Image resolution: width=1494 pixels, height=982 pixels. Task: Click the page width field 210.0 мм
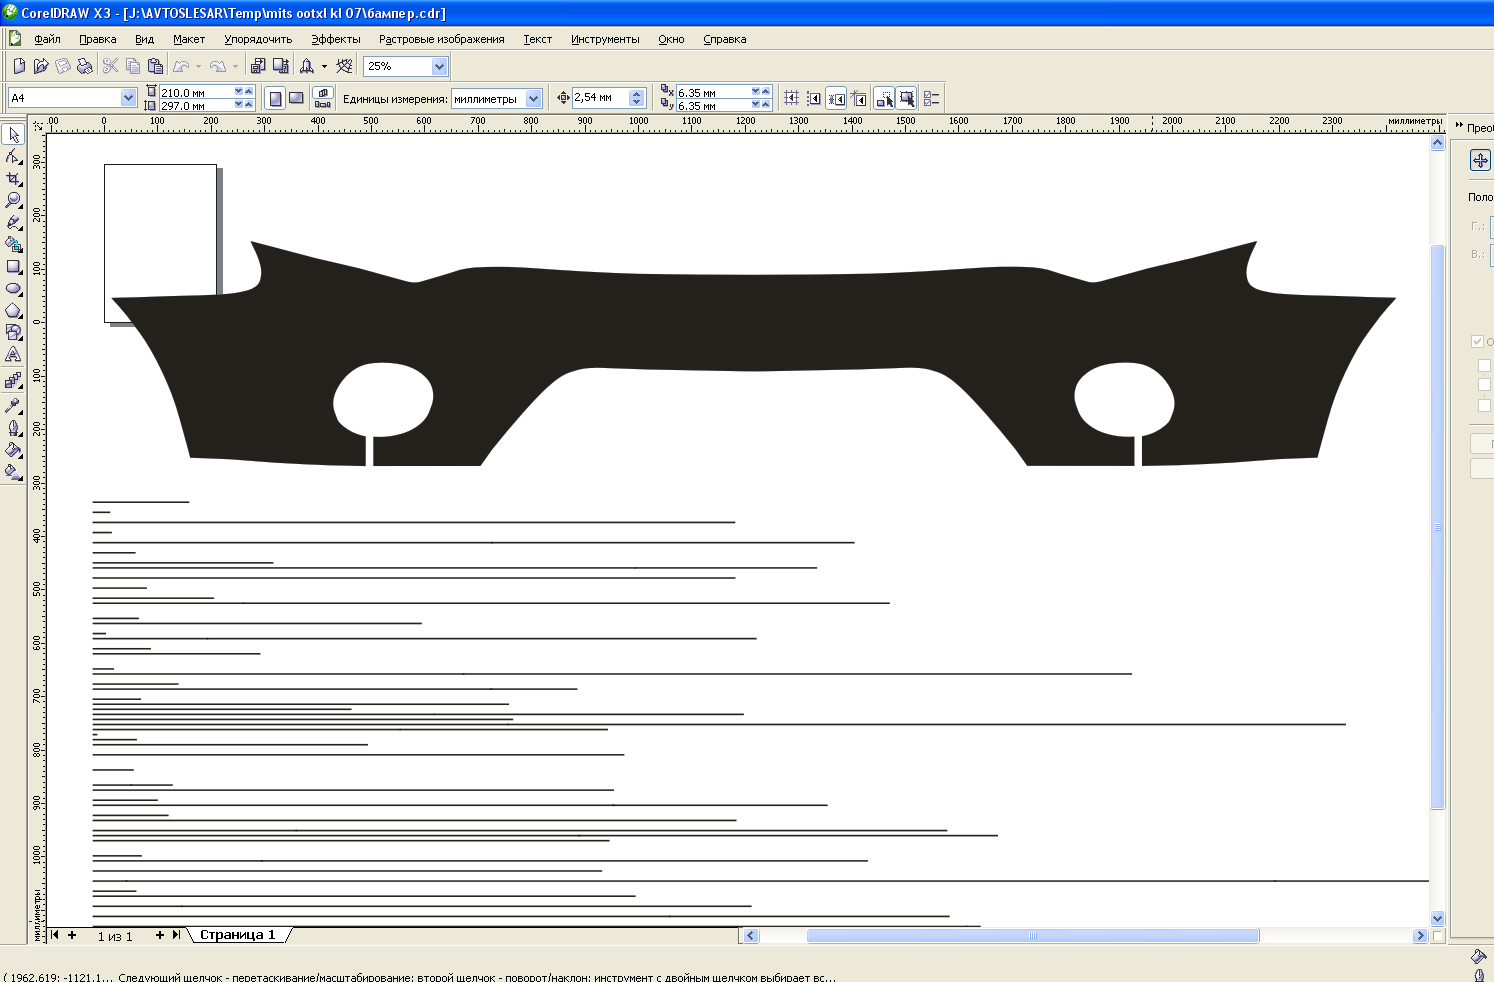[196, 92]
